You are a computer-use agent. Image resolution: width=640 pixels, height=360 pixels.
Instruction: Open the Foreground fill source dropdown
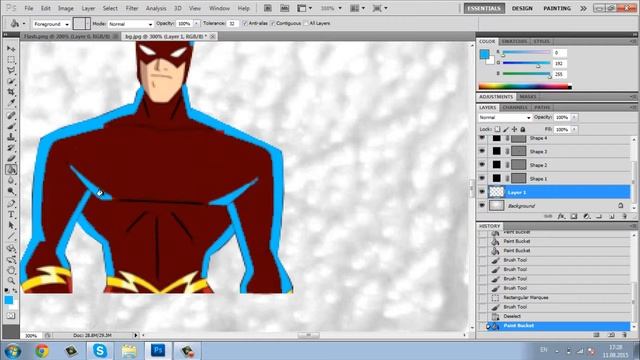[x=51, y=24]
